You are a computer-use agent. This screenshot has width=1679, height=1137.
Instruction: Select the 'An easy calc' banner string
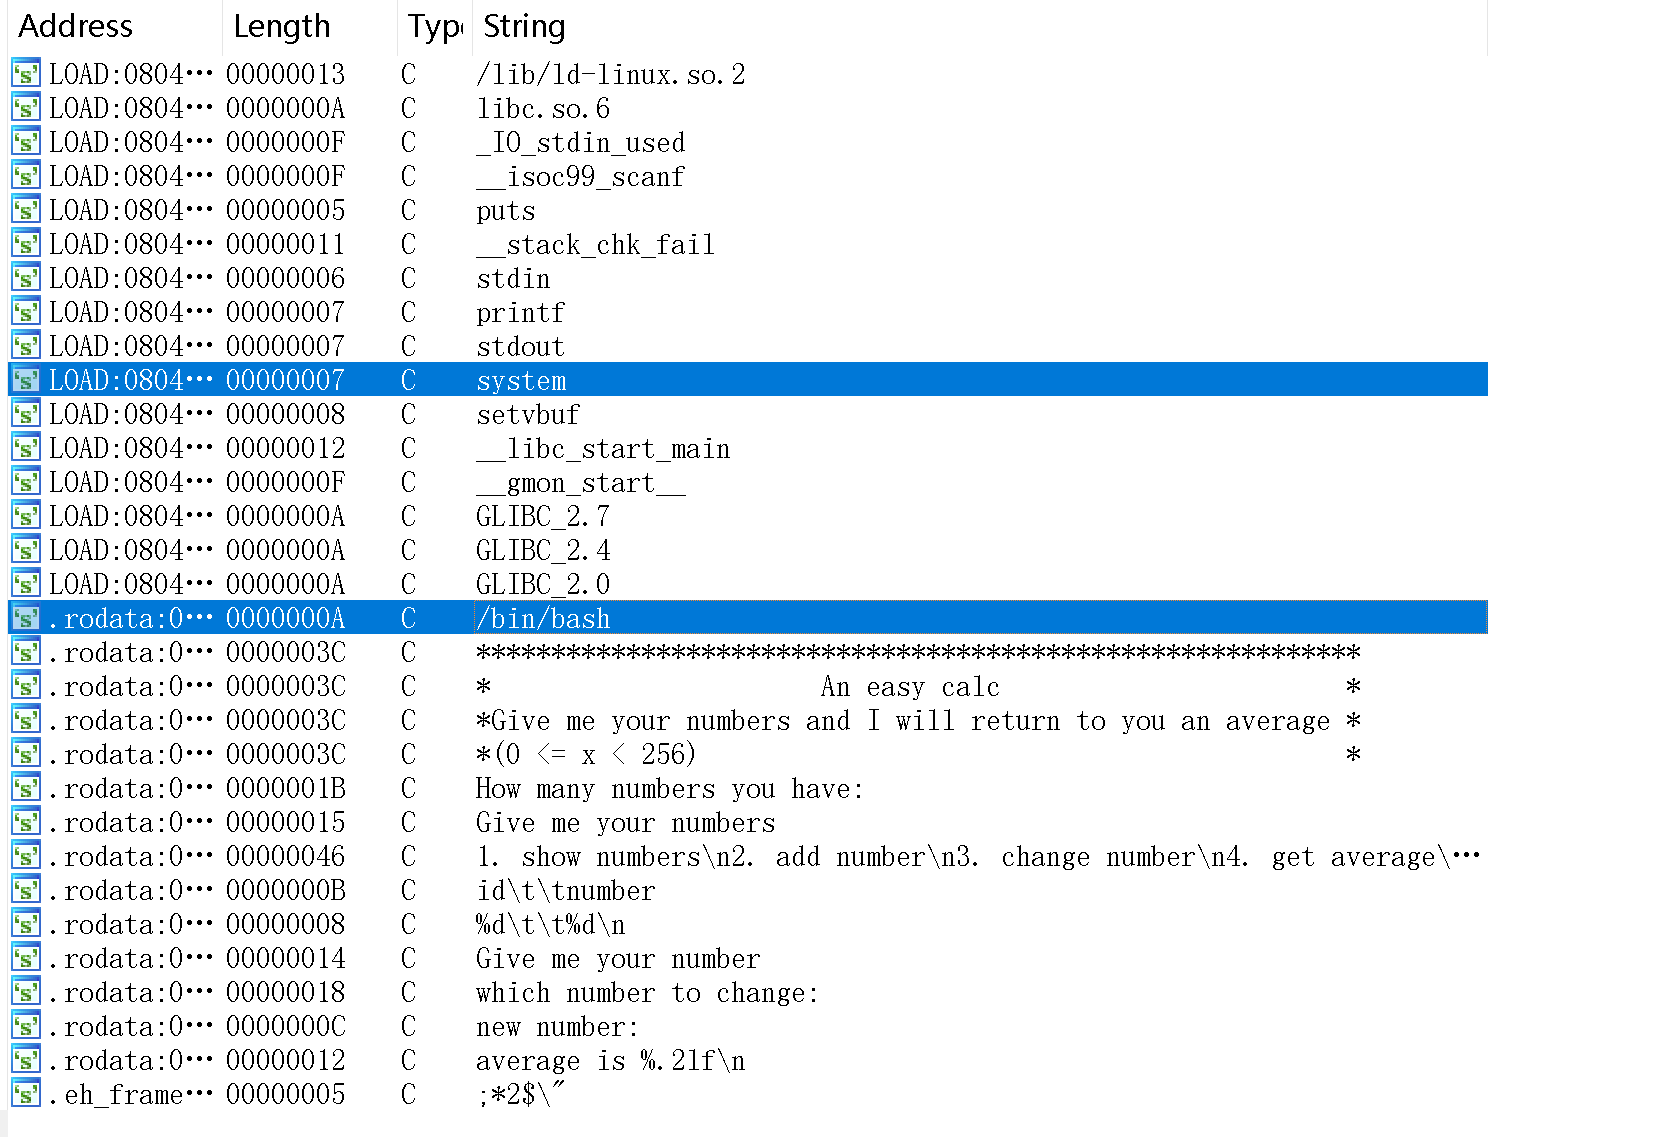(x=910, y=687)
